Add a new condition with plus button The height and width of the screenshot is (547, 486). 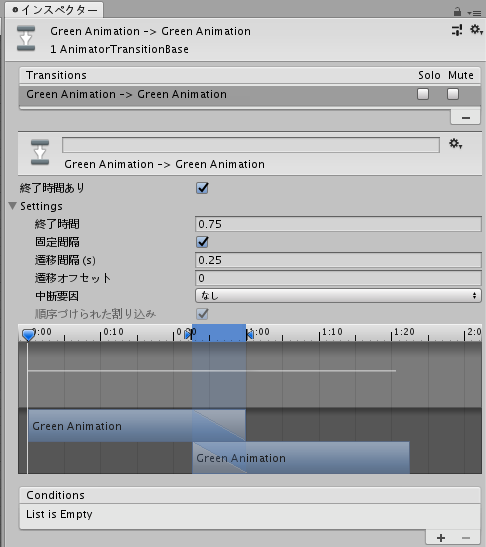pyautogui.click(x=441, y=538)
